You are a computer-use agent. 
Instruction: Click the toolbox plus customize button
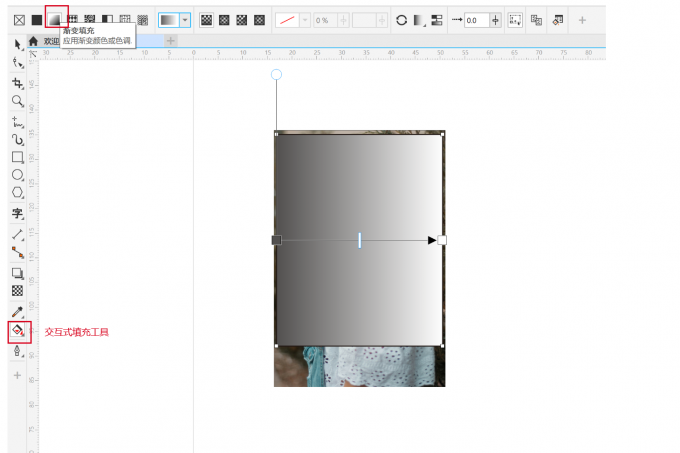[17, 375]
